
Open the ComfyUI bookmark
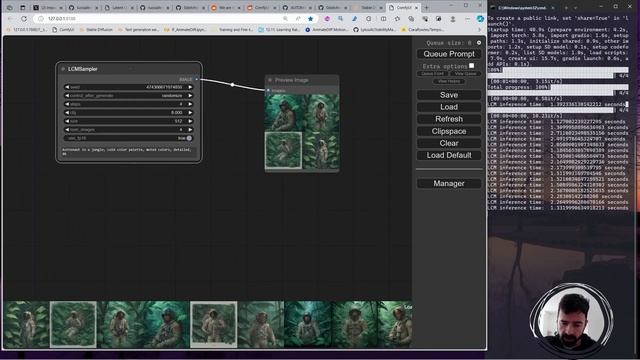63,29
